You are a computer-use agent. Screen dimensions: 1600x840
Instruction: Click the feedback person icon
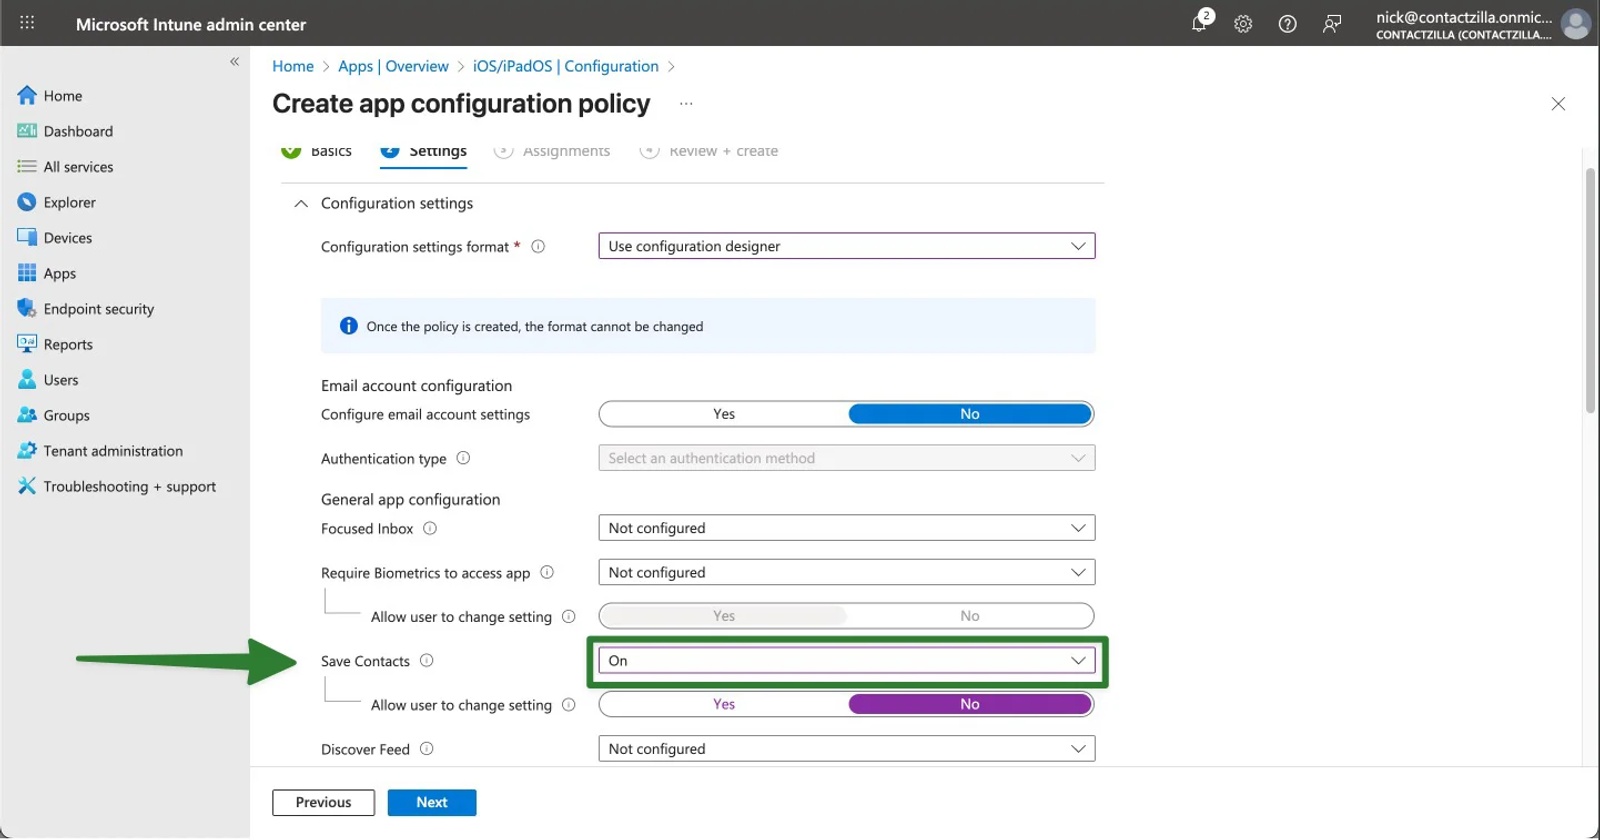1332,24
